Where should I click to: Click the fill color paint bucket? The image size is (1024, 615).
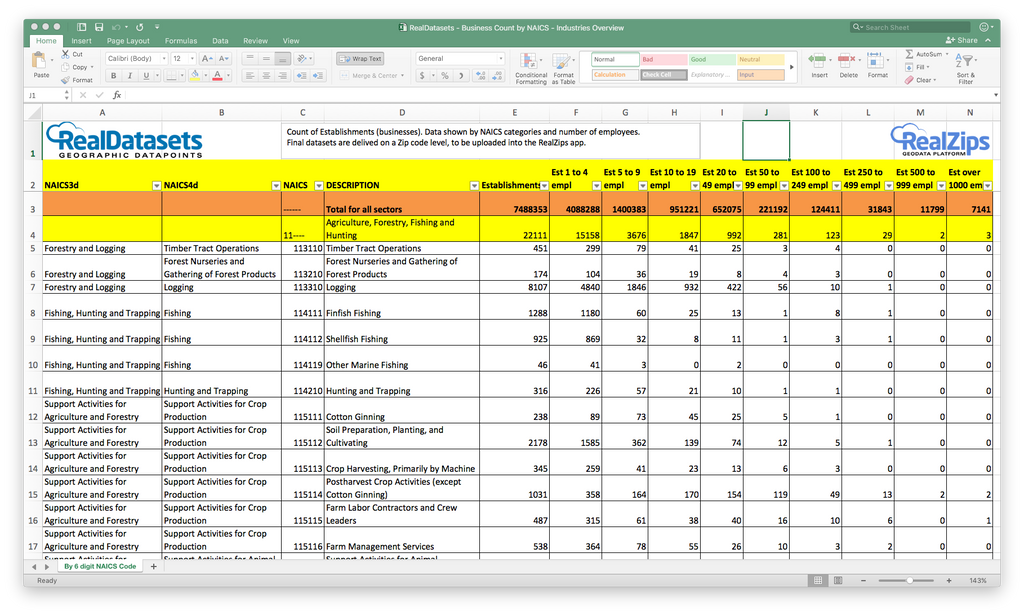point(195,76)
